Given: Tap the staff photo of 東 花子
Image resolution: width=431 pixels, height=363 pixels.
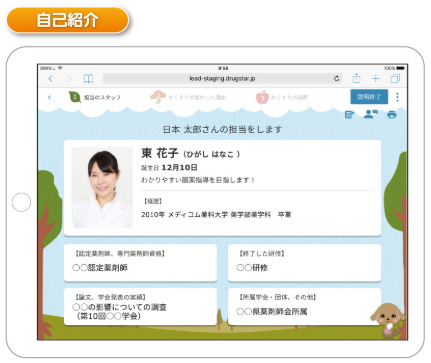Looking at the screenshot, I should point(102,188).
